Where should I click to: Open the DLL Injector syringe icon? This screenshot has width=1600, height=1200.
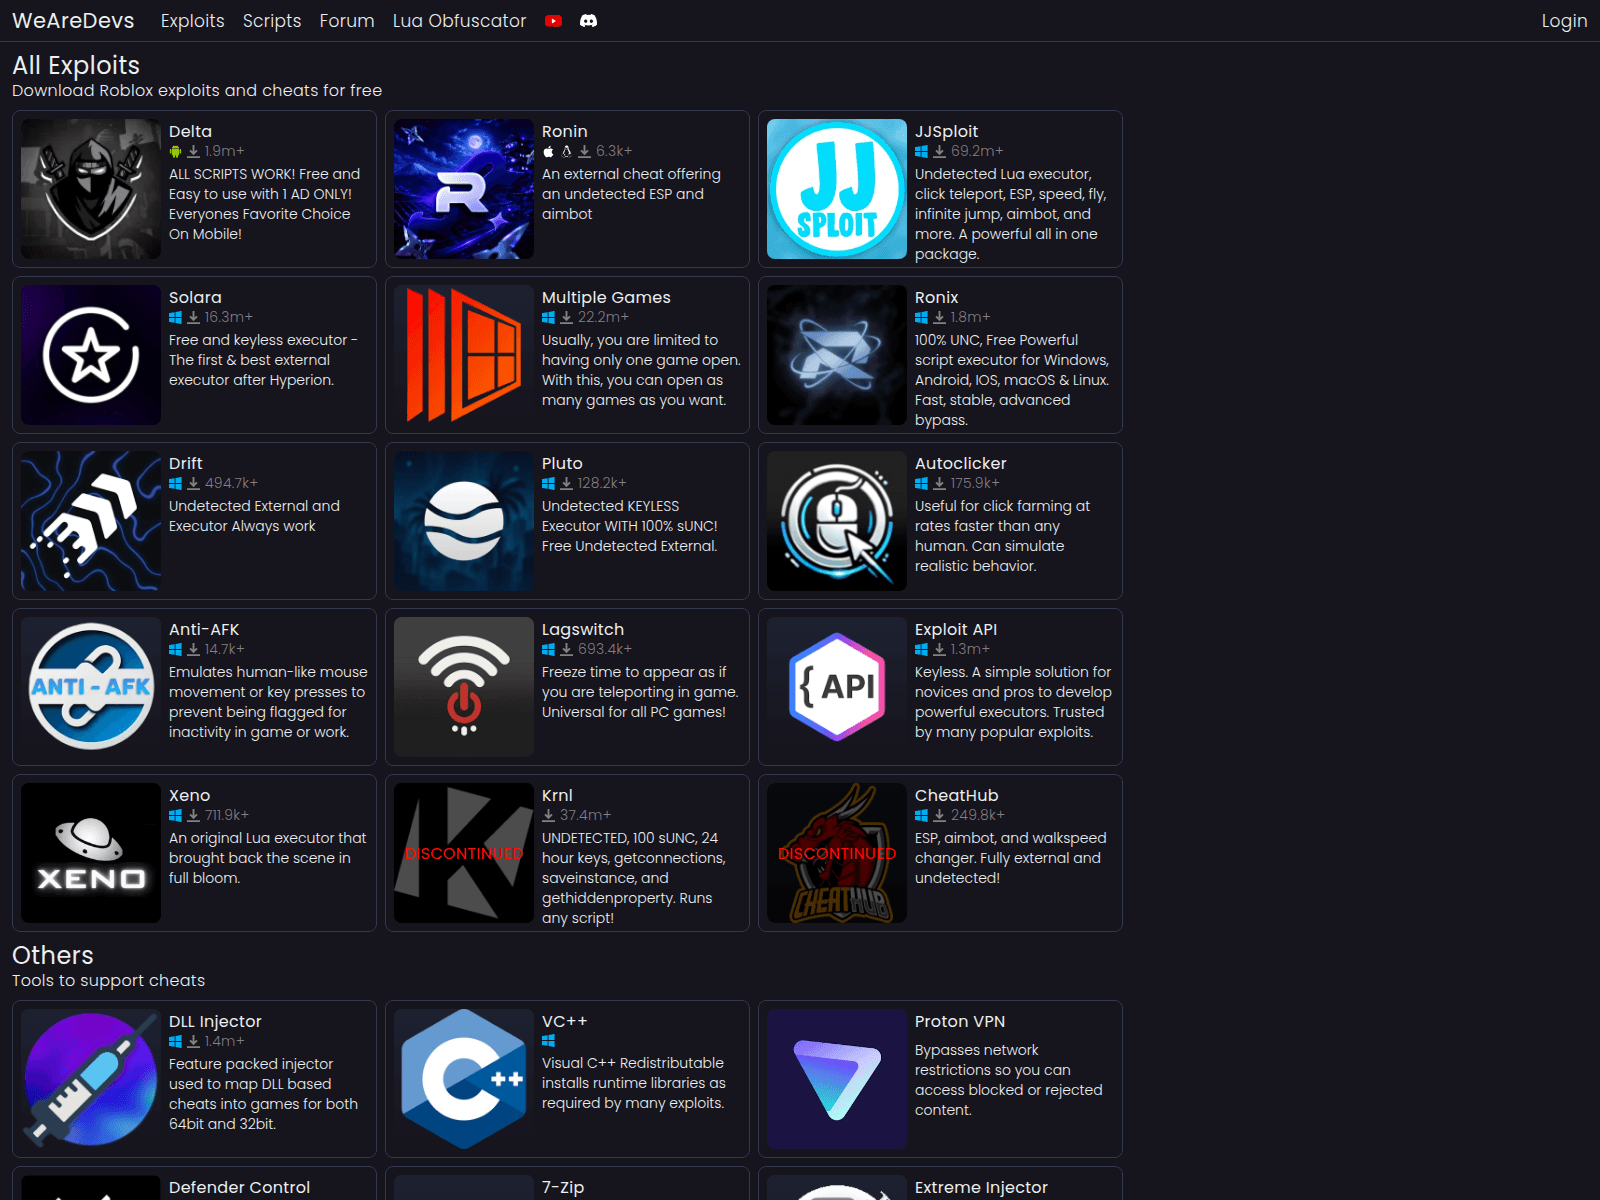point(91,1079)
